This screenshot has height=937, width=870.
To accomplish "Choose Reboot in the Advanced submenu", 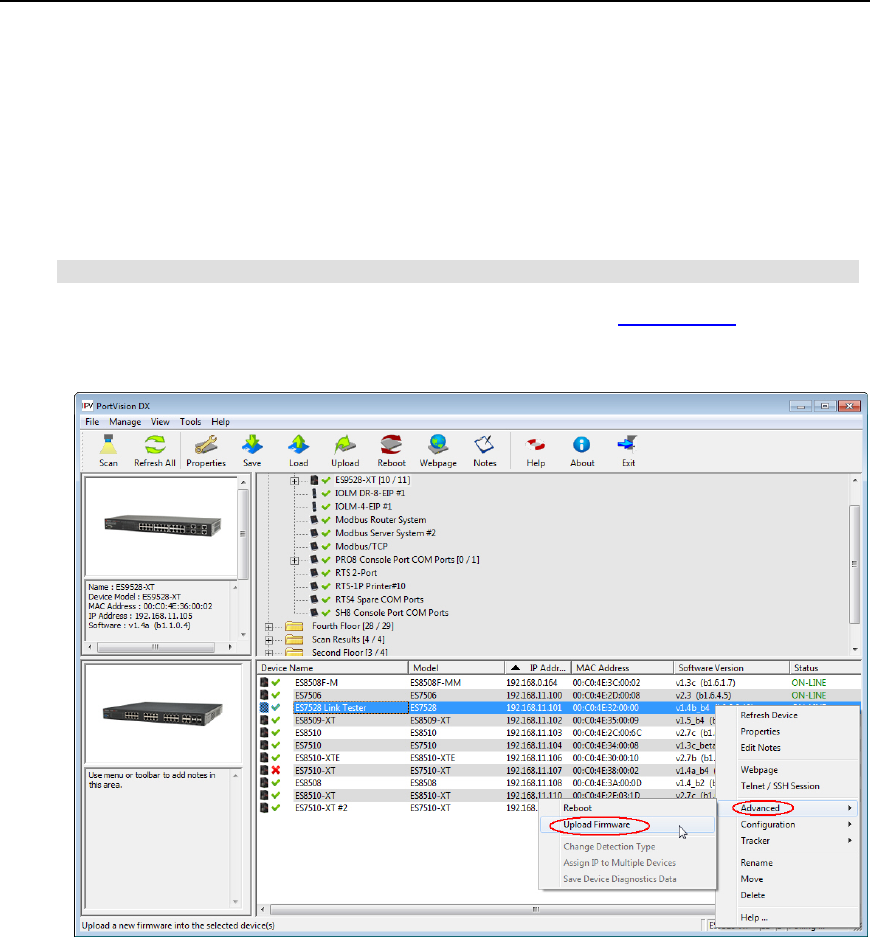I will pos(627,808).
